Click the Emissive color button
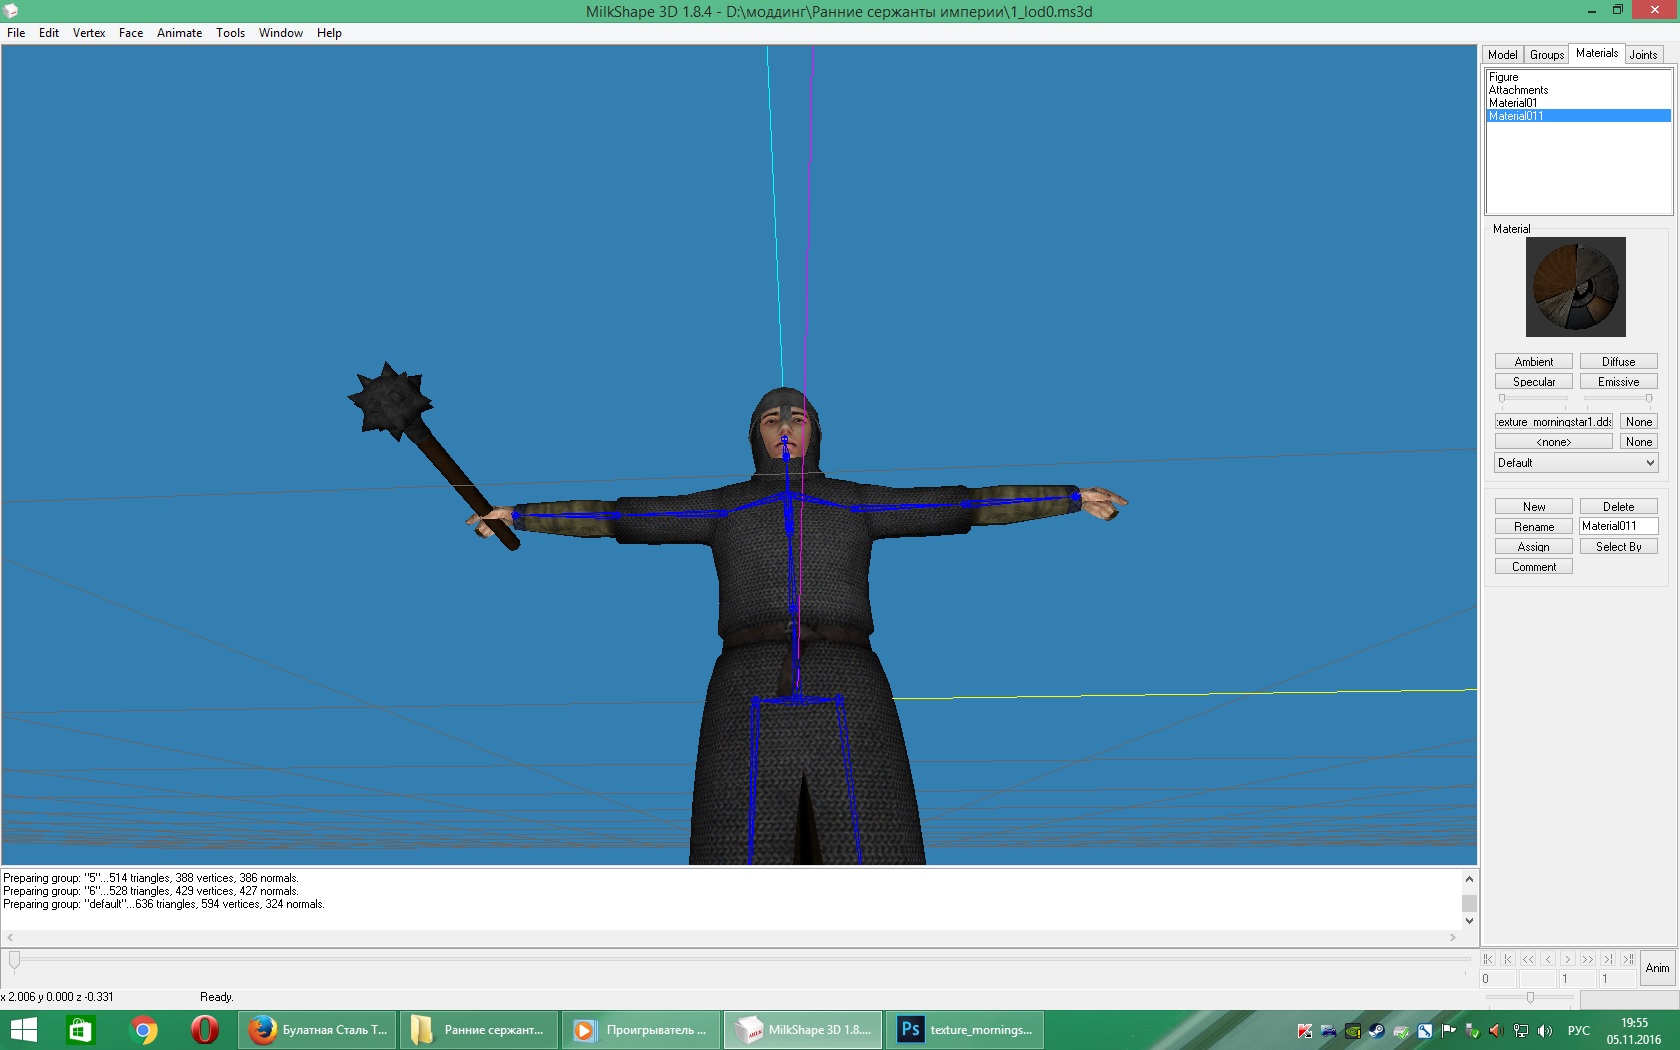Screen dimensions: 1680x1050 (1619, 382)
